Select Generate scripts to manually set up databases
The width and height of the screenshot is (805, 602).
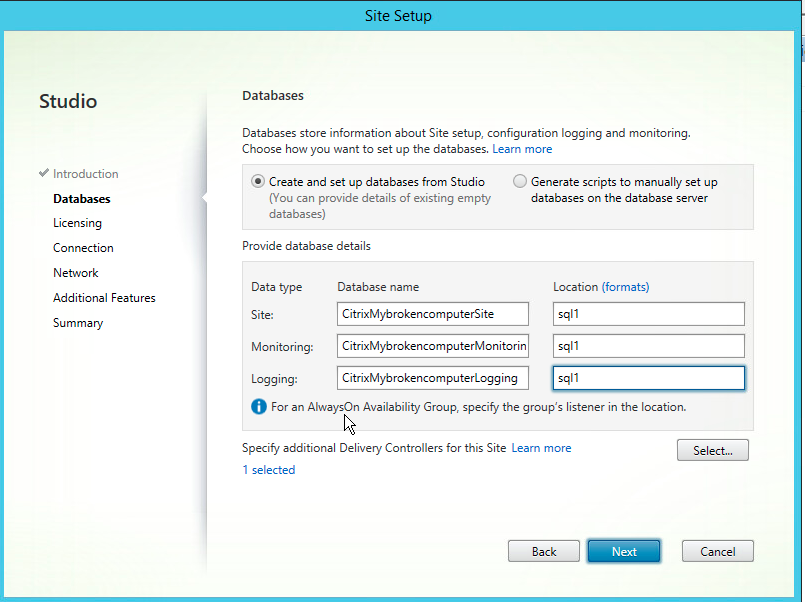520,182
